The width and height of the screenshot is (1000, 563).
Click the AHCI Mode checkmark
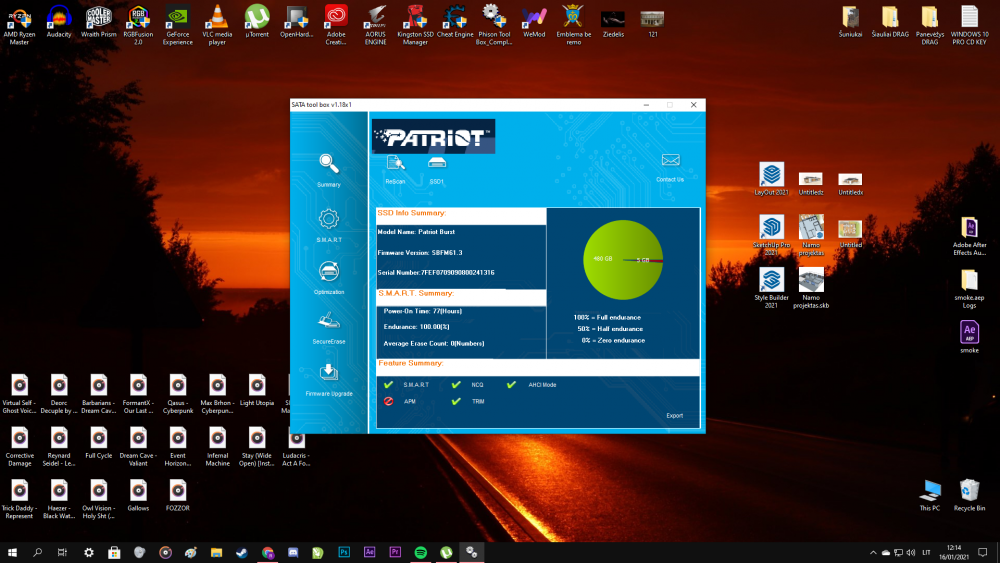(511, 384)
